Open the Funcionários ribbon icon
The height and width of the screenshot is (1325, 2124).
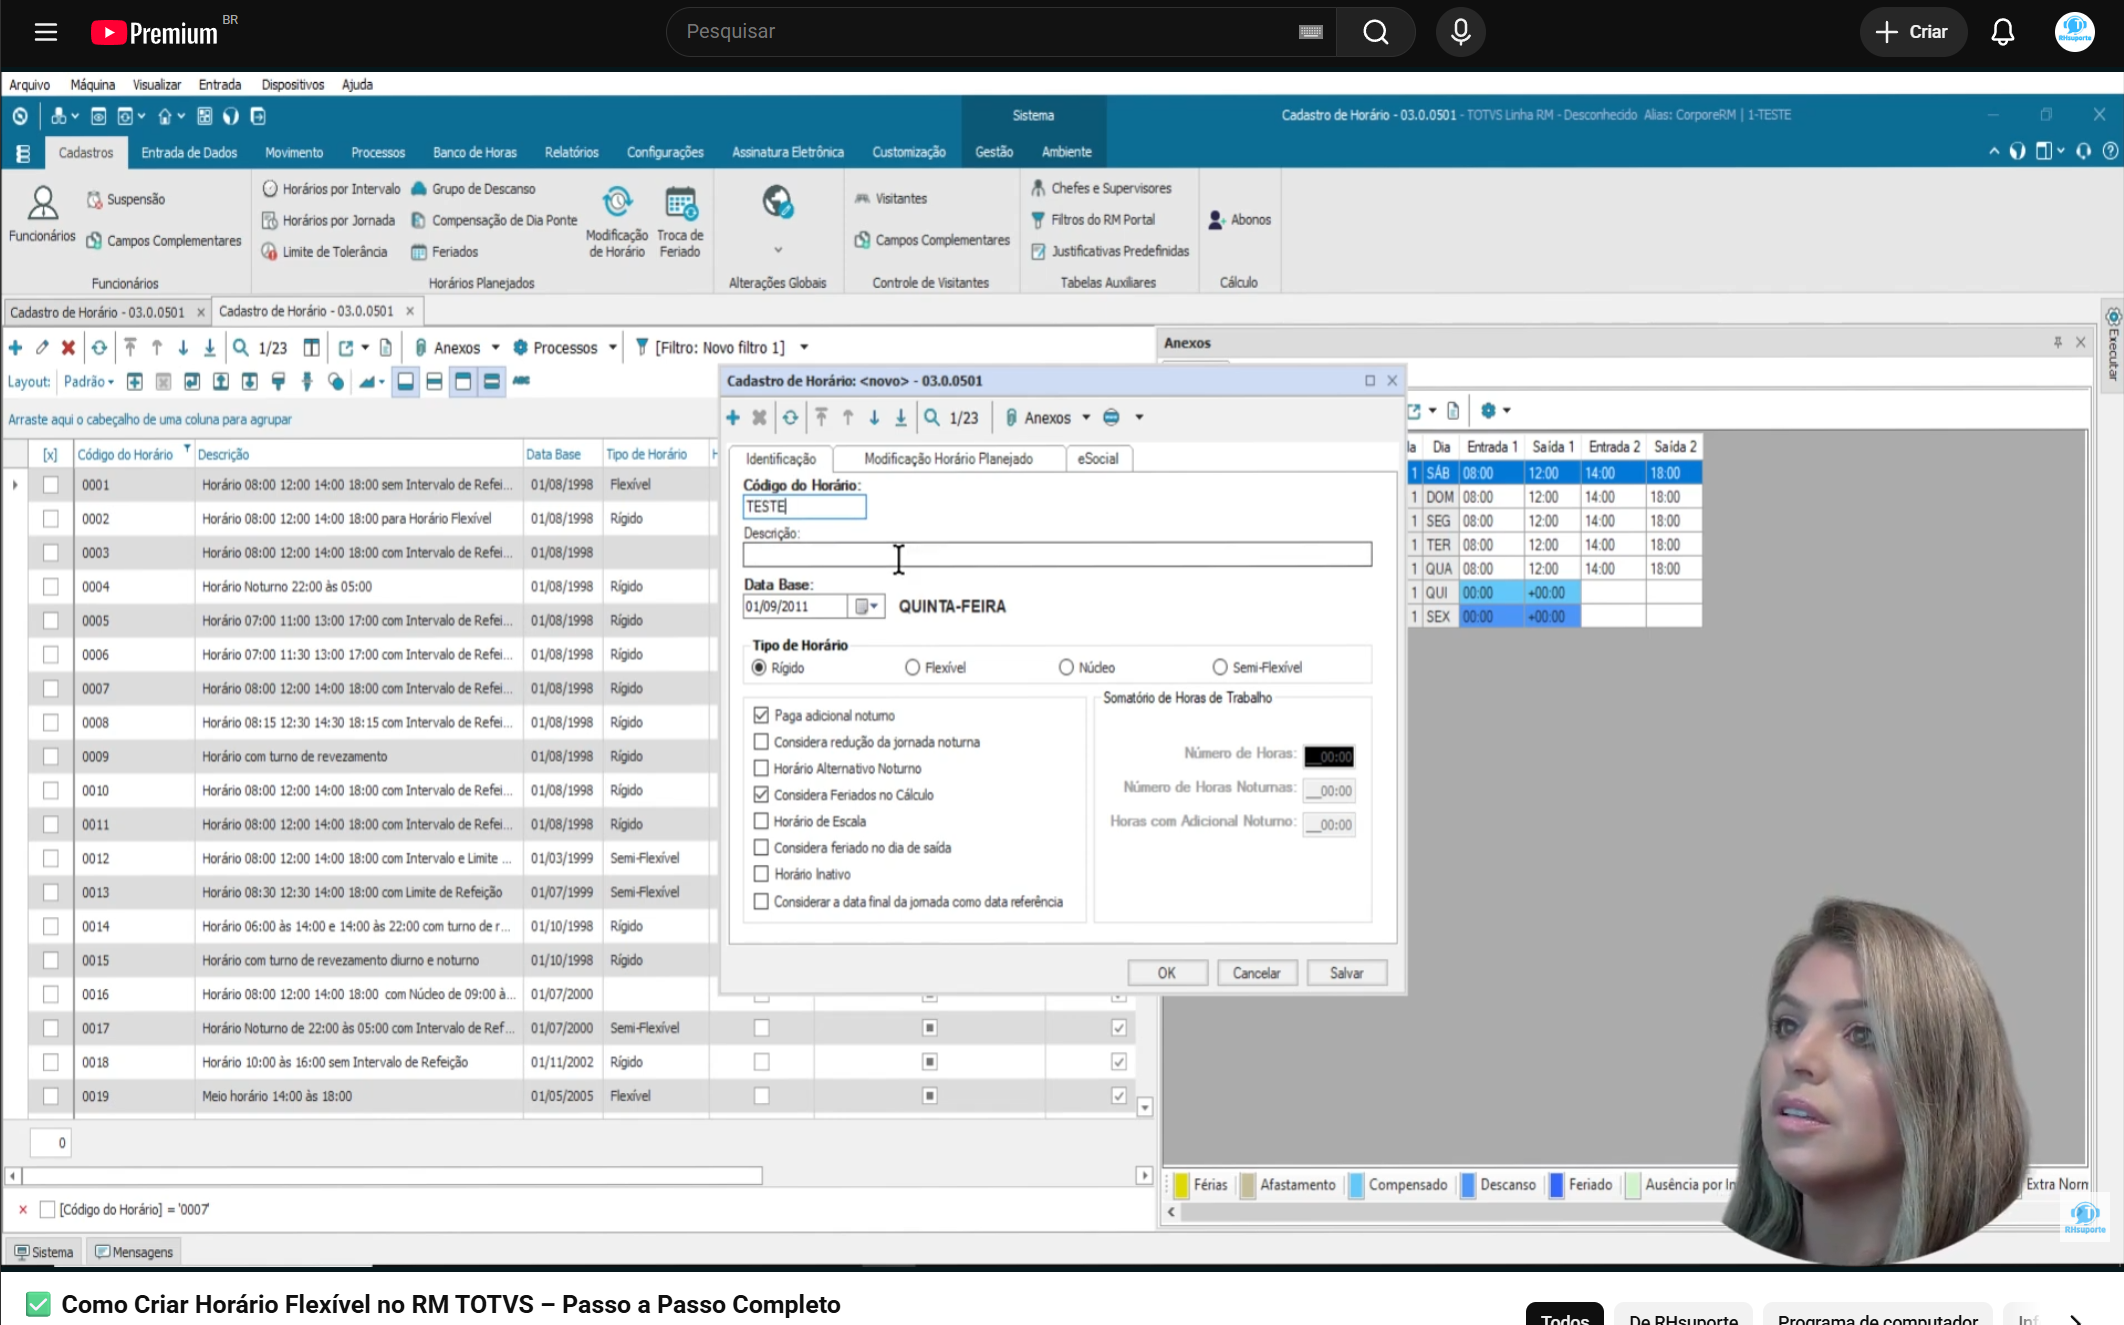(x=42, y=214)
